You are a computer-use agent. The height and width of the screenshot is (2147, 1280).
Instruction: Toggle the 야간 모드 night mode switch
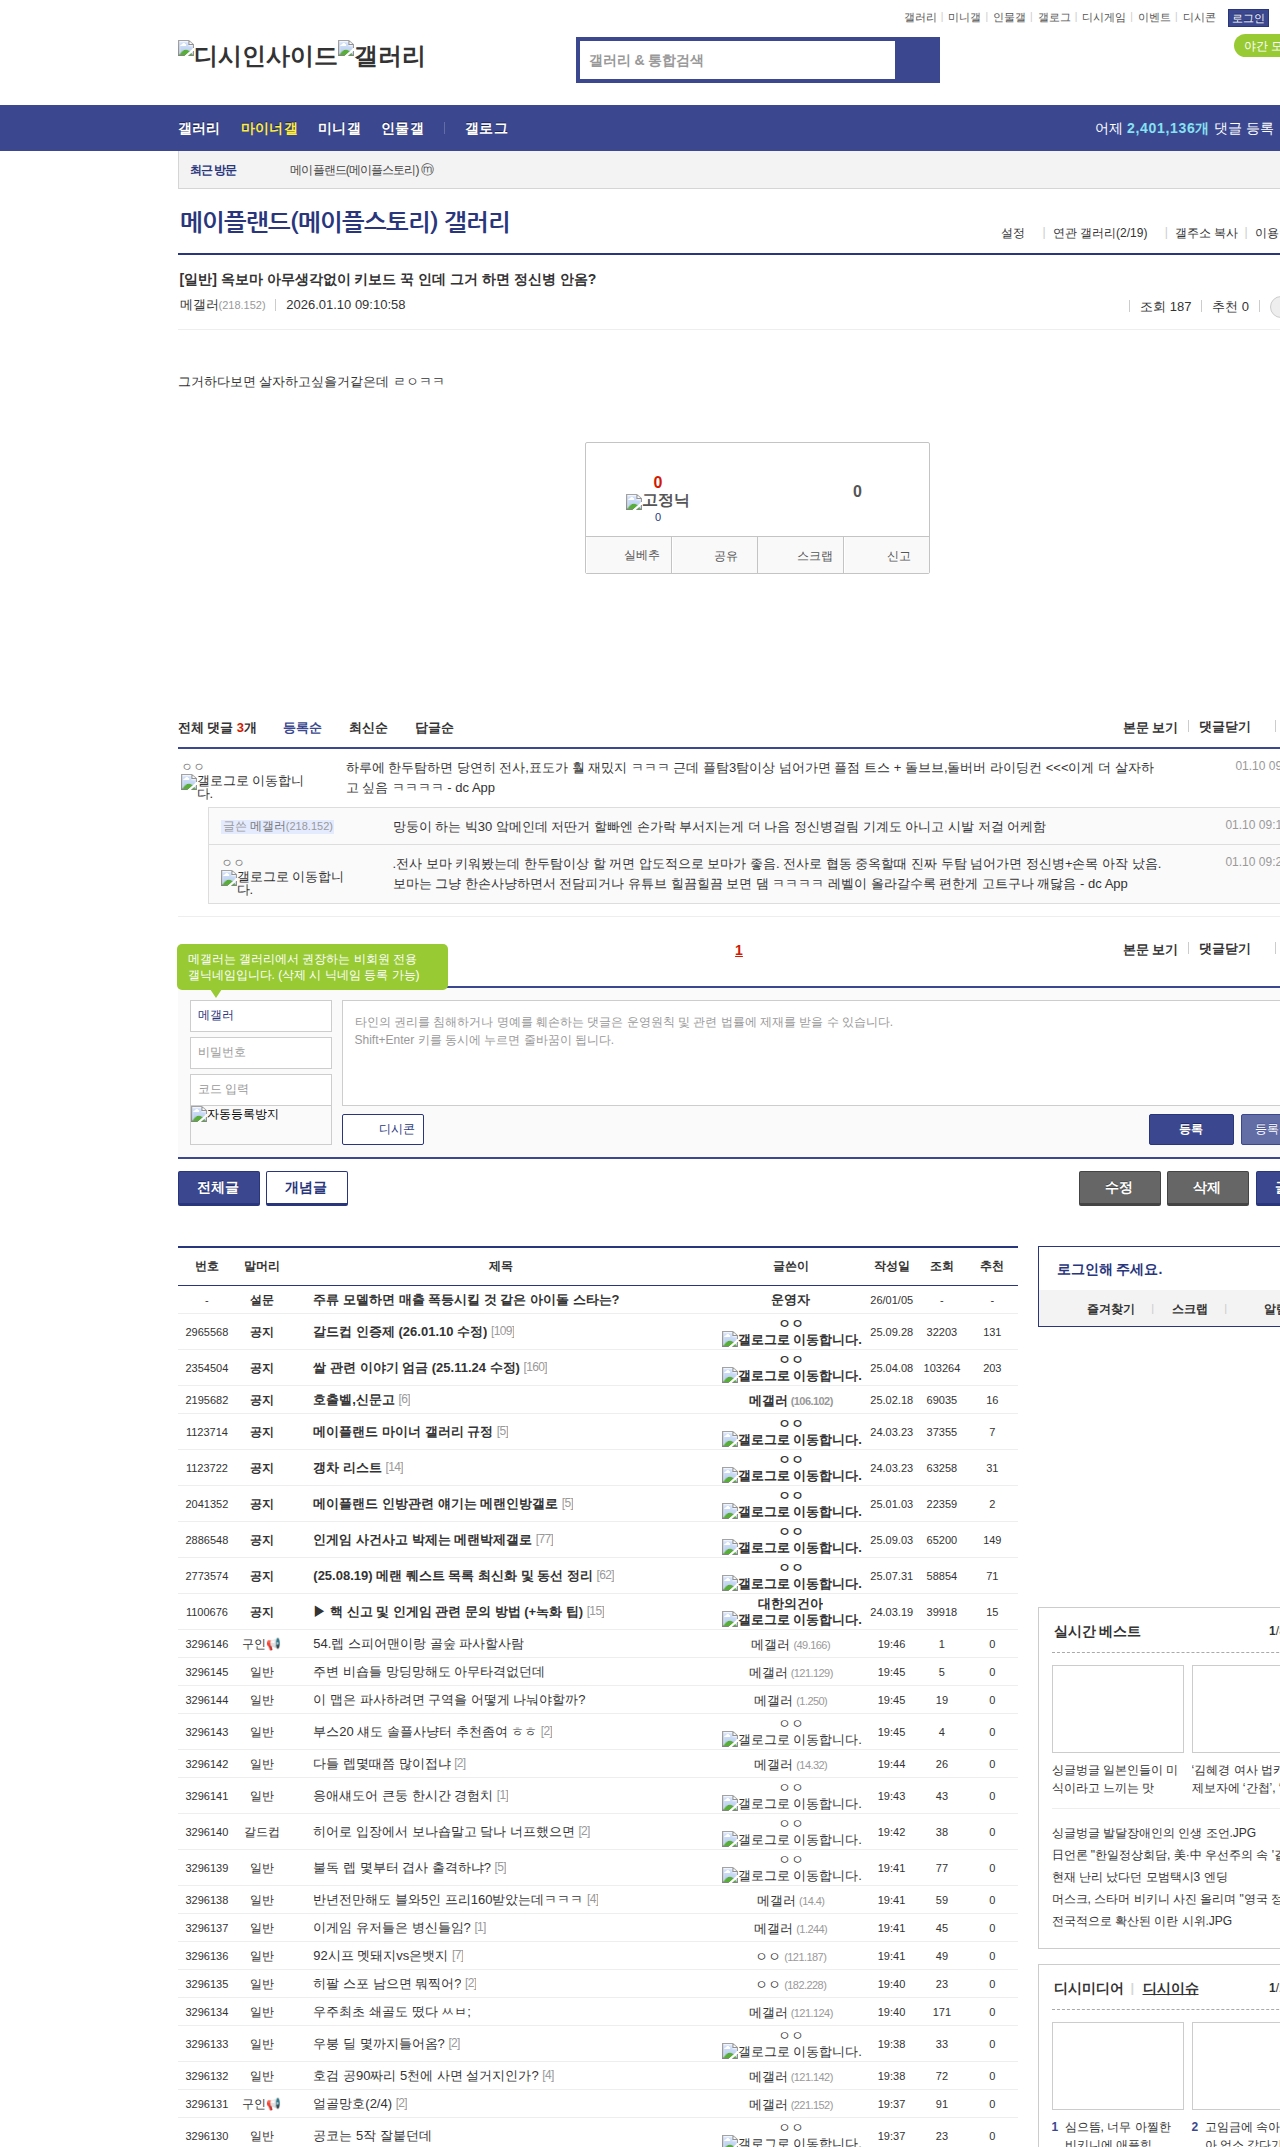1258,46
